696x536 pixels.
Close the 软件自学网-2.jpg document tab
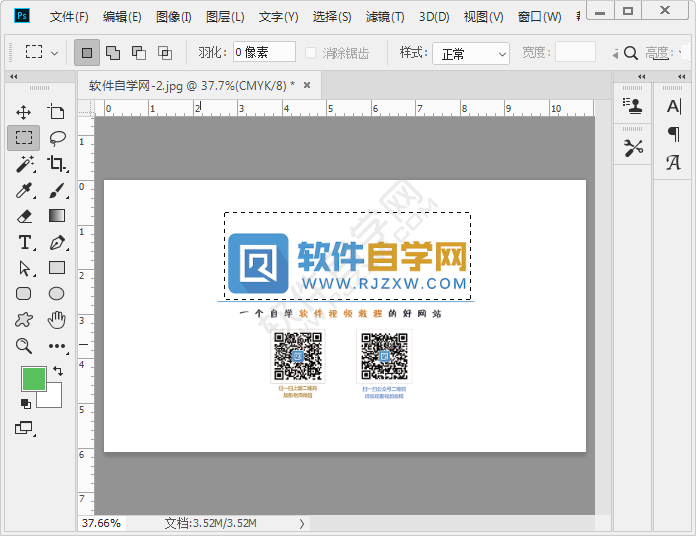(307, 85)
